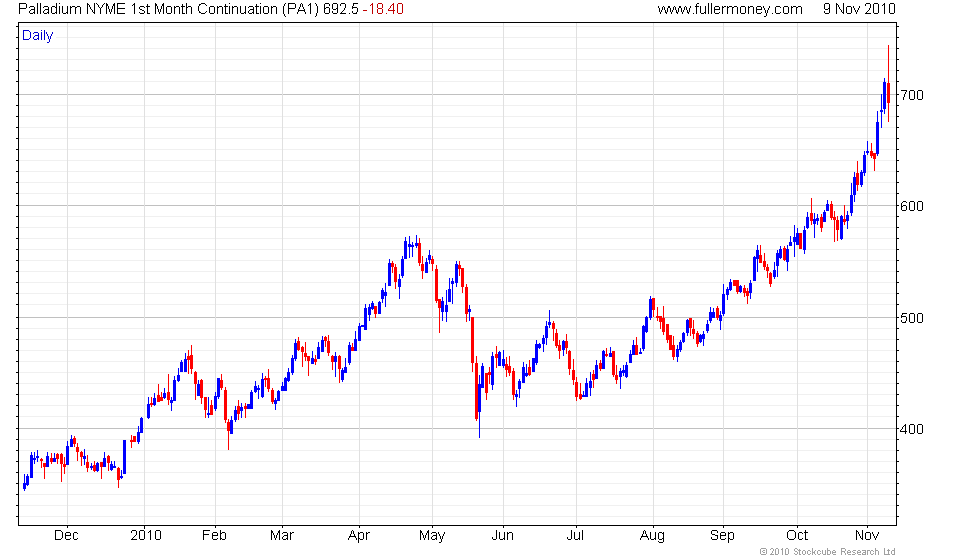Viewport: 980px width, 560px height.
Task: Click the May month axis label
Action: pyautogui.click(x=432, y=536)
